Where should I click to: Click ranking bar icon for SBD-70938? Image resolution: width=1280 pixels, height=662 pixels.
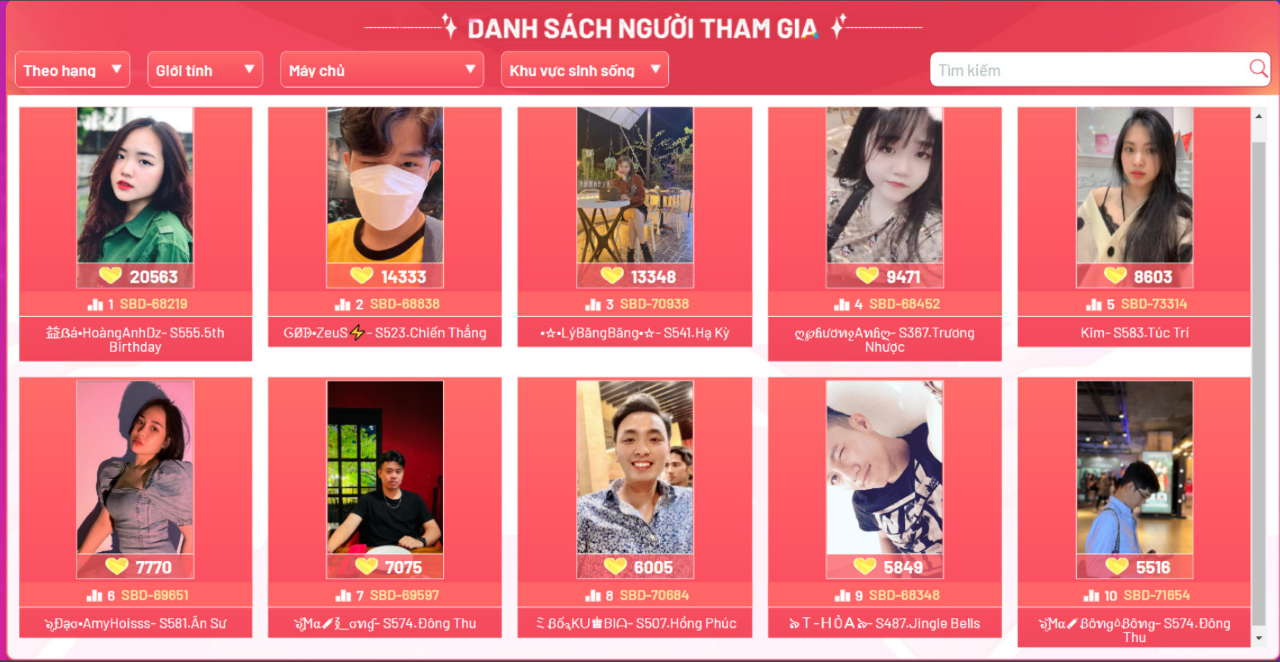click(593, 304)
